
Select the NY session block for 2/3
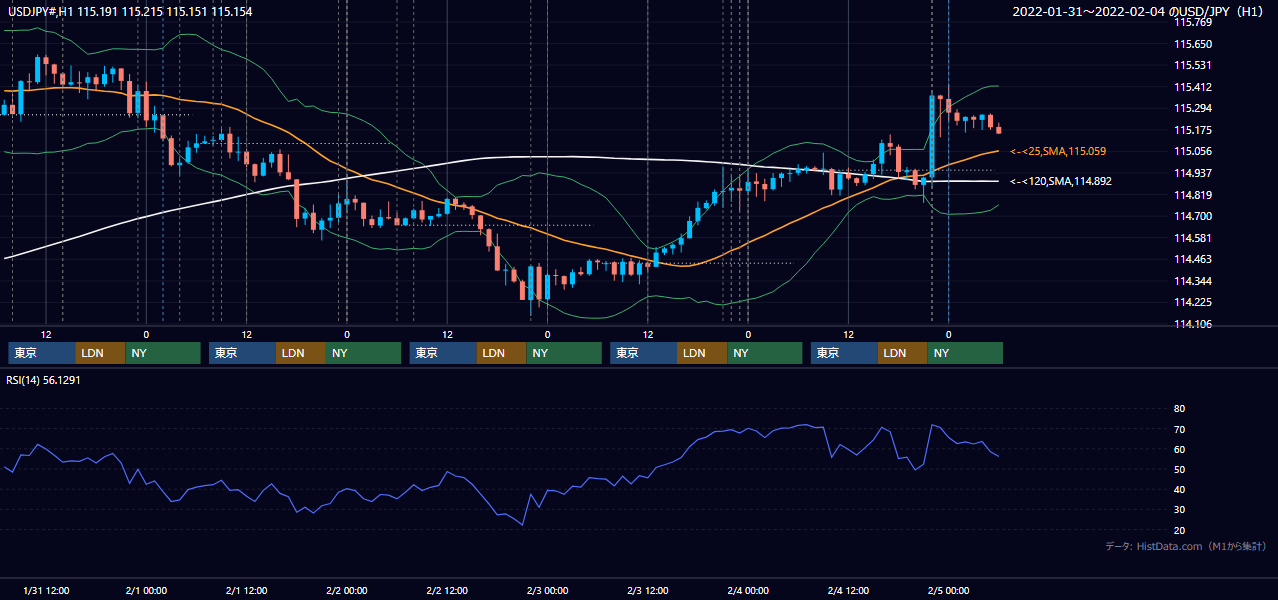tap(765, 353)
